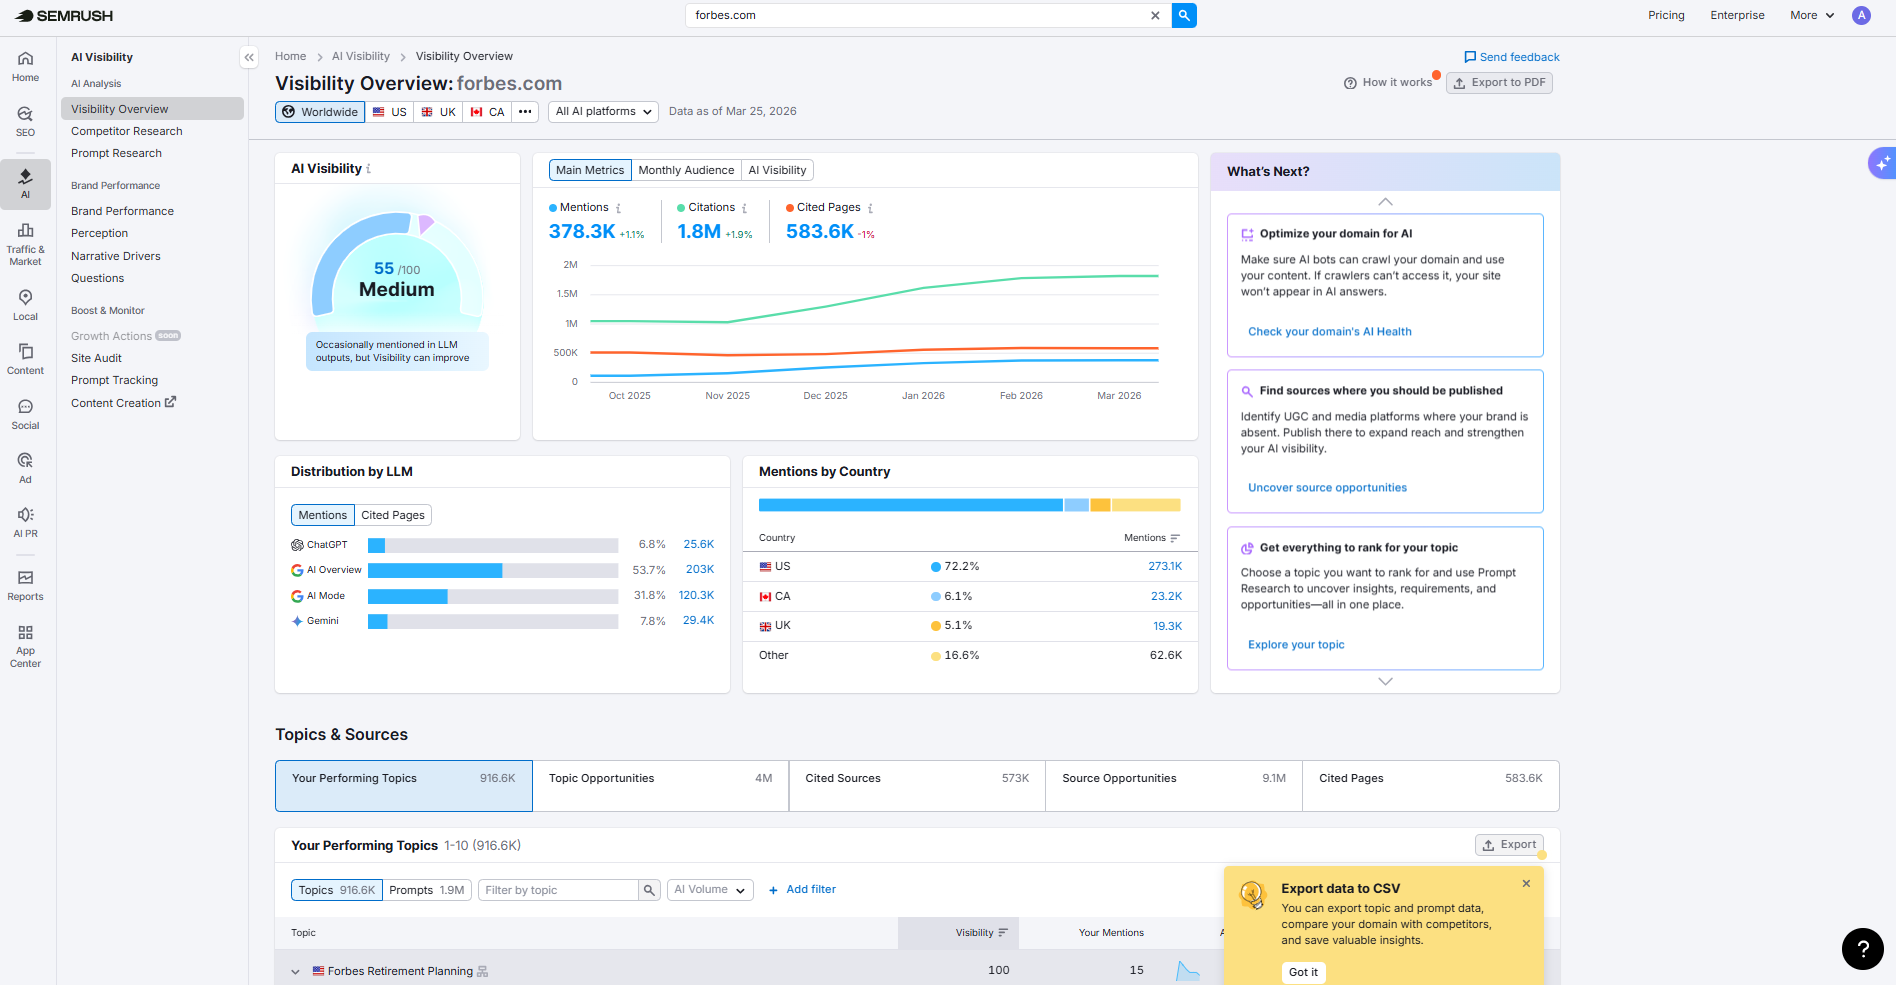Open the All AI platforms dropdown
Image resolution: width=1896 pixels, height=985 pixels.
602,111
